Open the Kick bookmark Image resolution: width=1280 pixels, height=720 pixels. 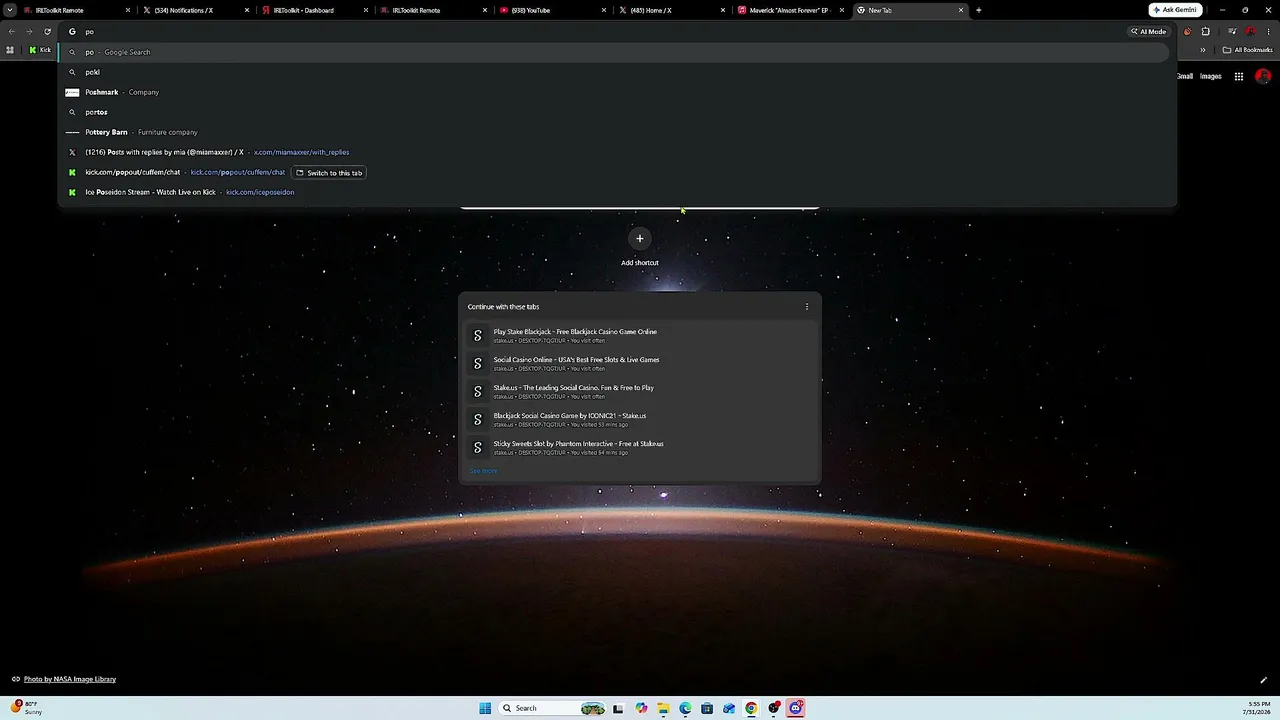click(40, 50)
